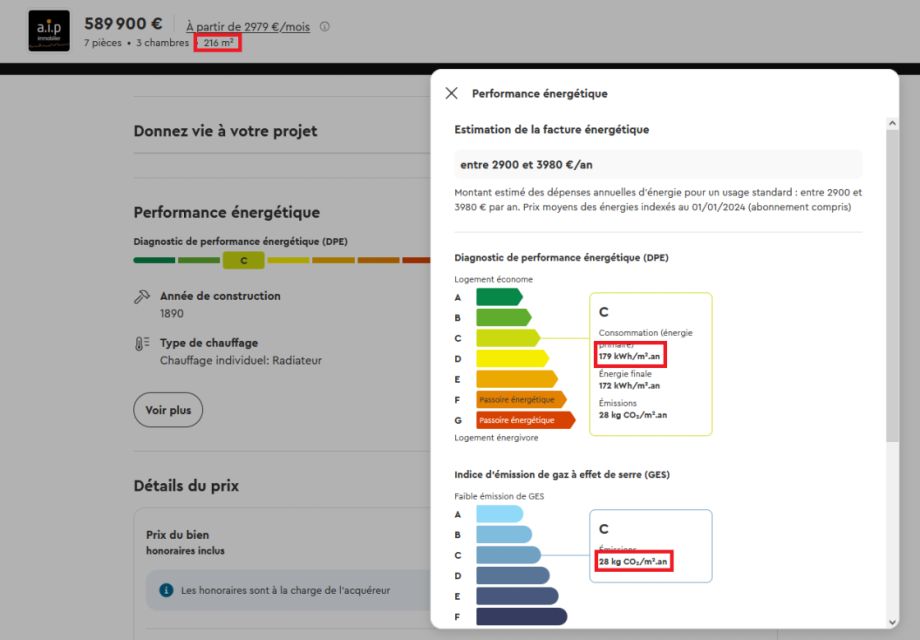Click the 'Détails du prix' heading

[x=186, y=486]
